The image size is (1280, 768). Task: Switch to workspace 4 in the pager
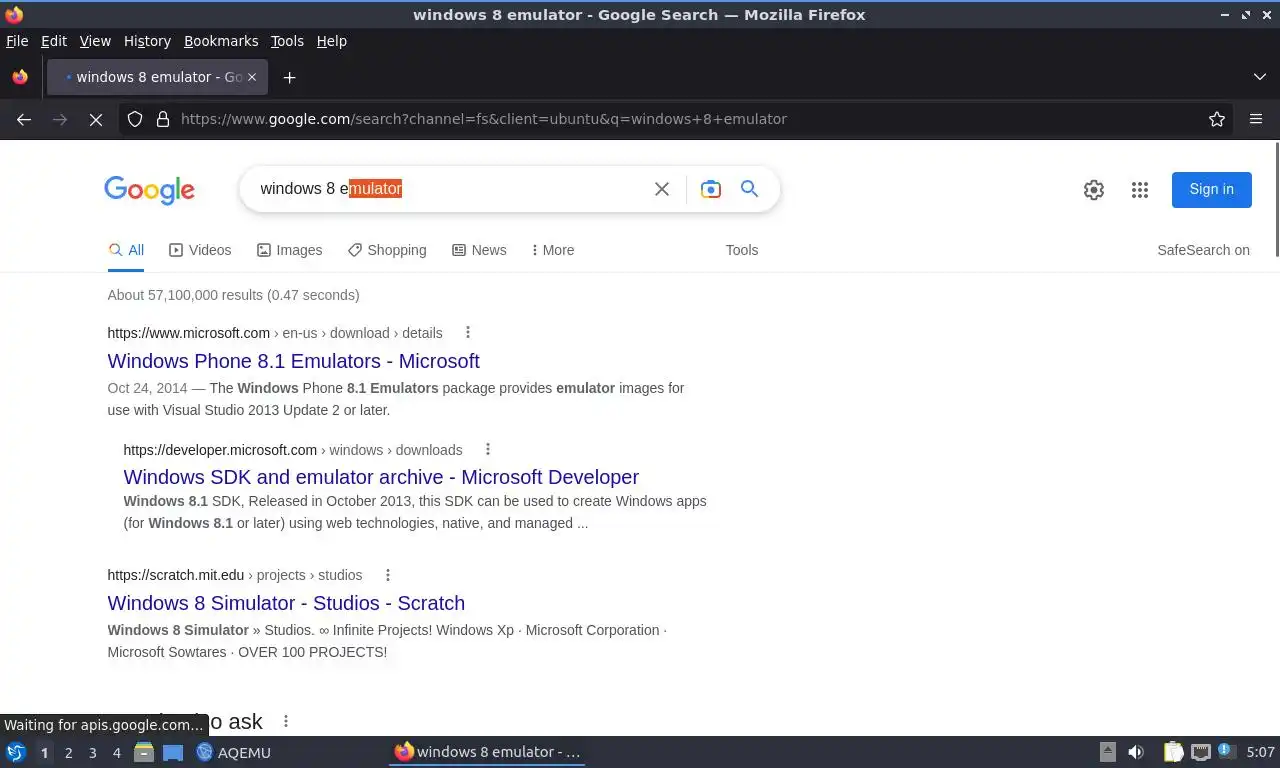coord(116,753)
